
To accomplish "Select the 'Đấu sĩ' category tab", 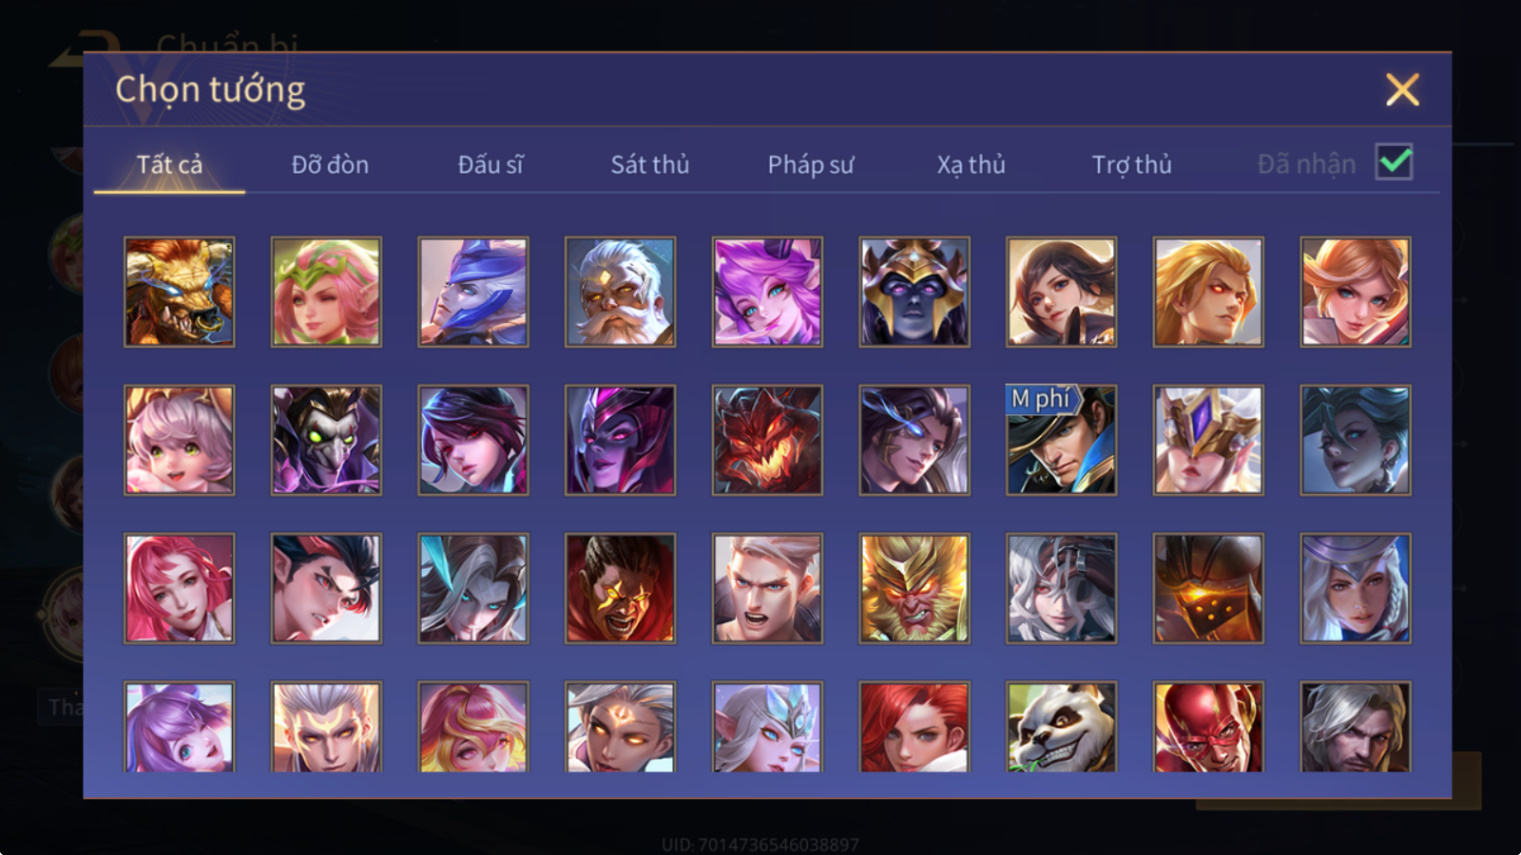I will (490, 164).
